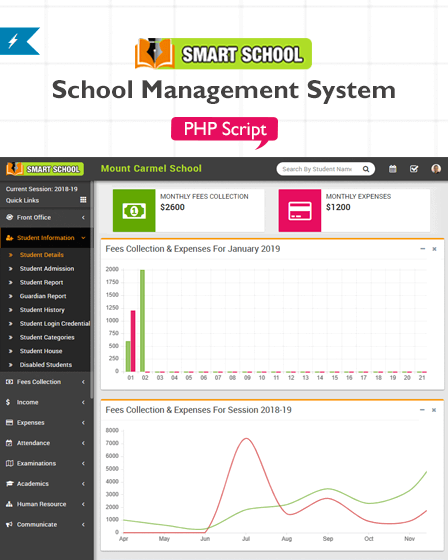Click the Student Information sidebar icon
The width and height of the screenshot is (448, 560).
coord(10,238)
